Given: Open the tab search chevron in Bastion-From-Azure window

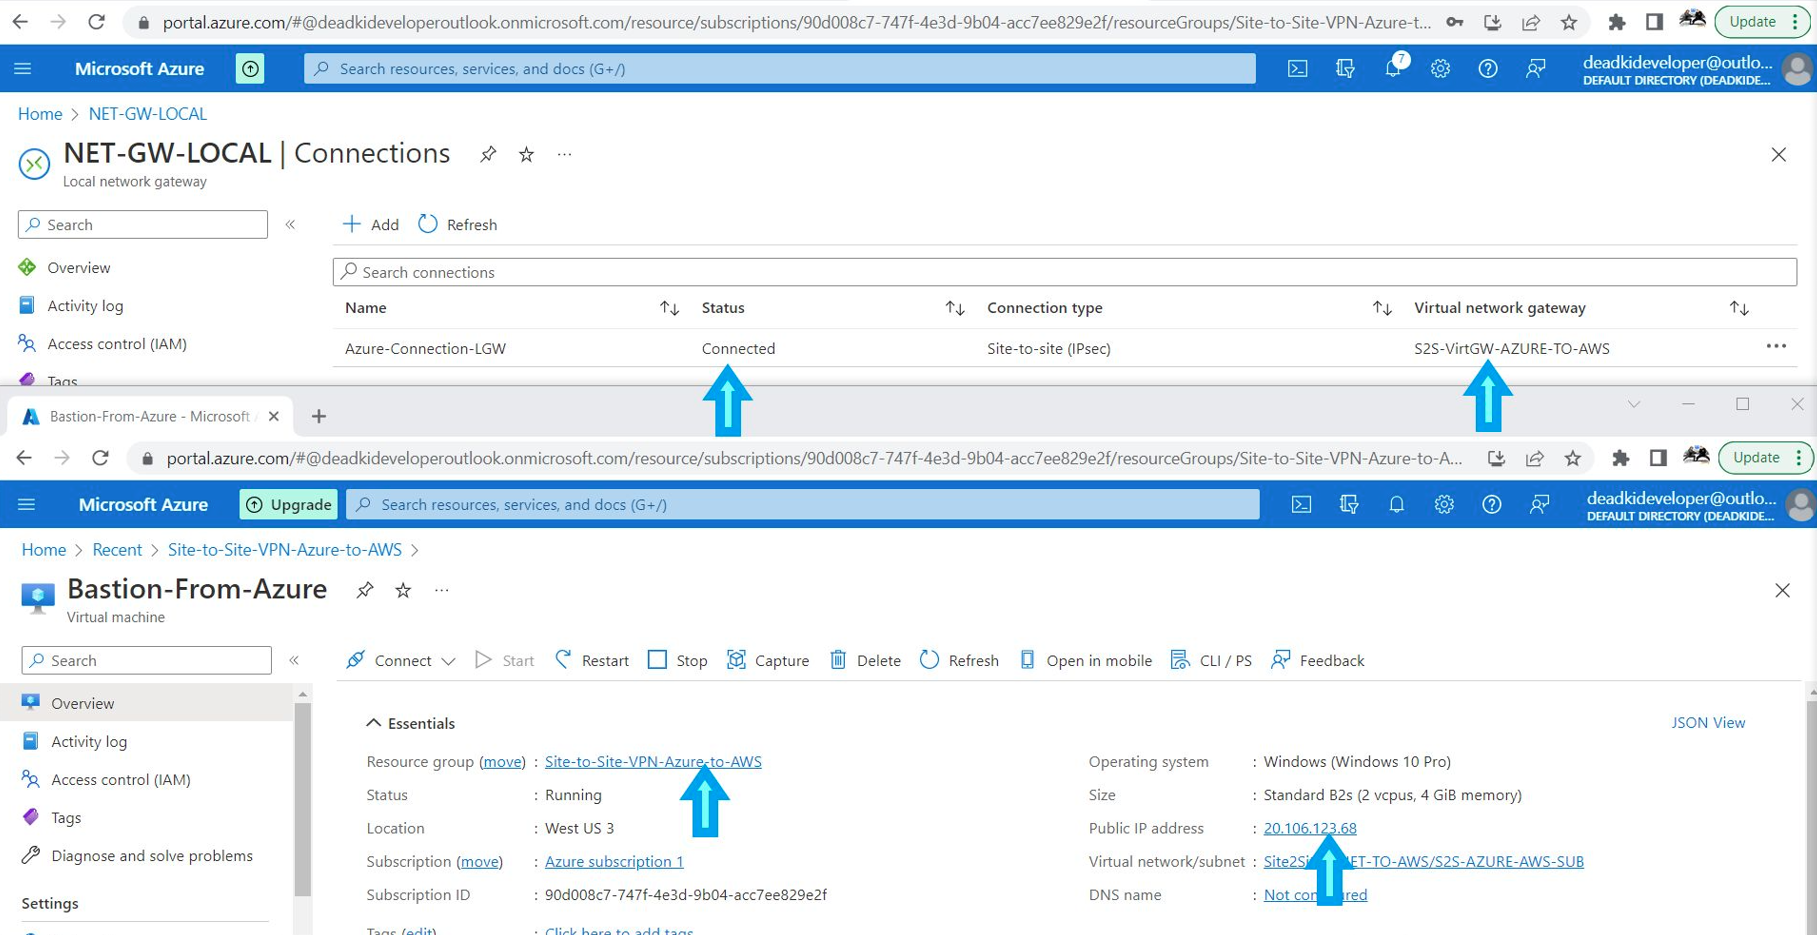Looking at the screenshot, I should (1634, 404).
